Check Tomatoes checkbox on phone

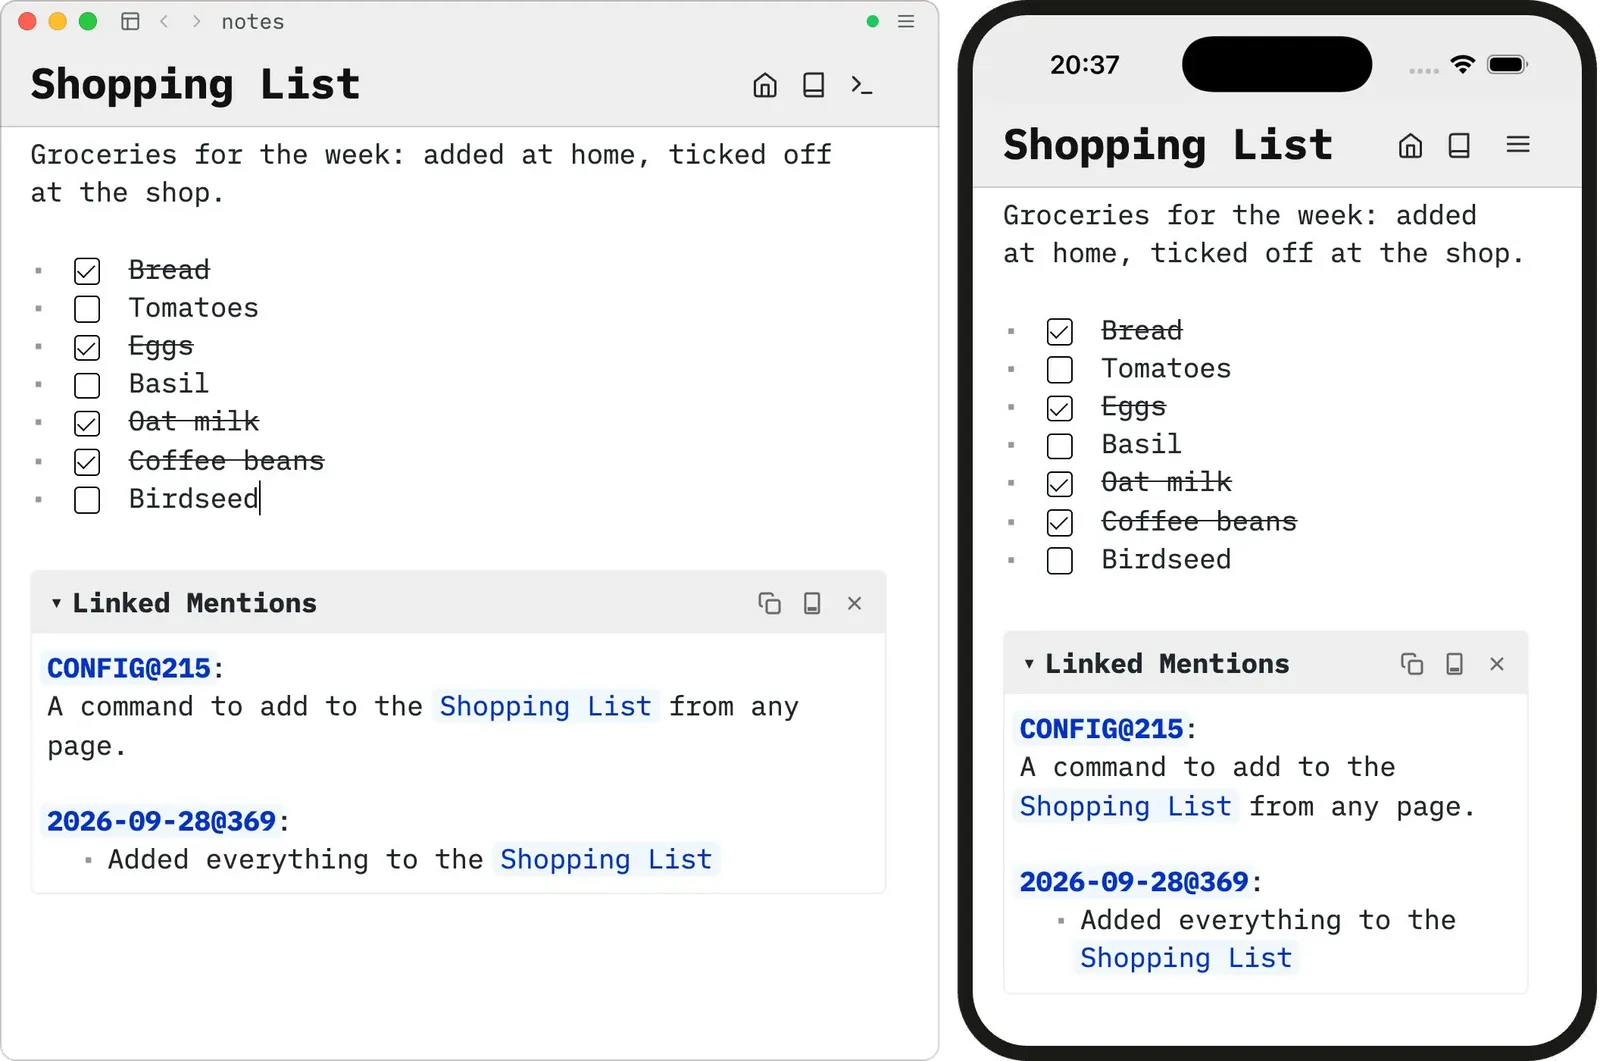1060,370
